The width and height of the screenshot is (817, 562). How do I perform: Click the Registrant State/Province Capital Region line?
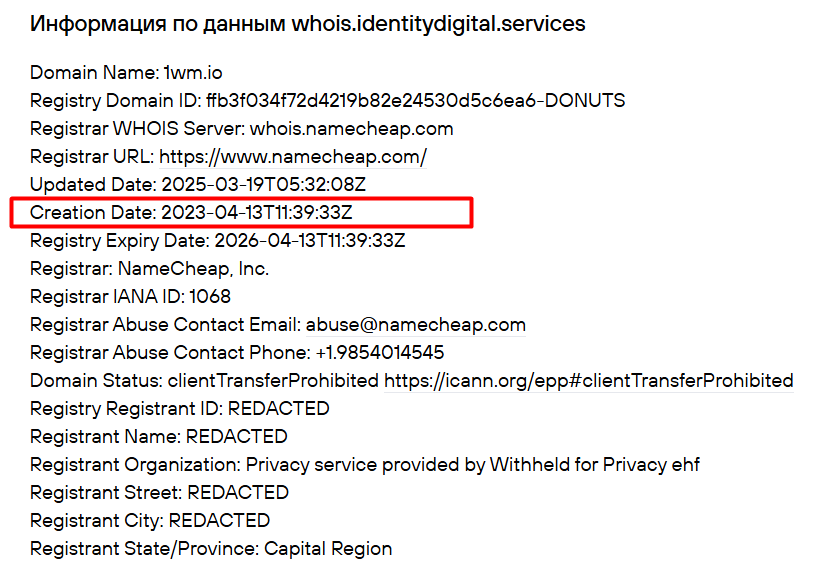210,549
